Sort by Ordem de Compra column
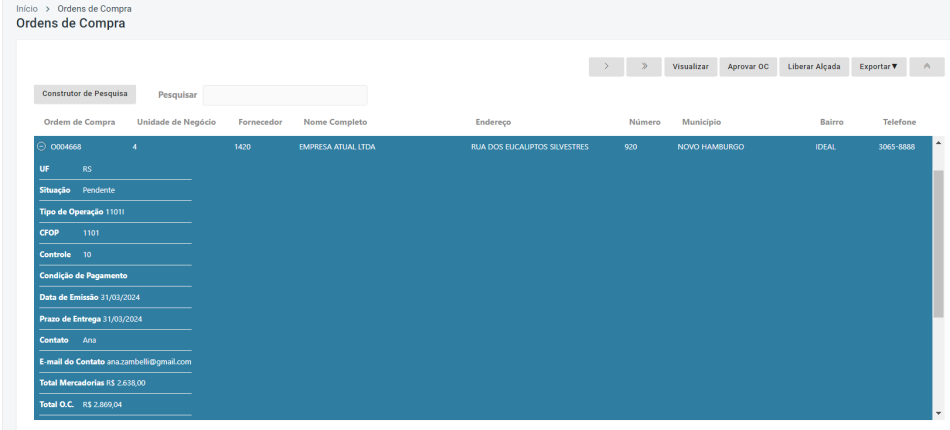 pos(79,122)
